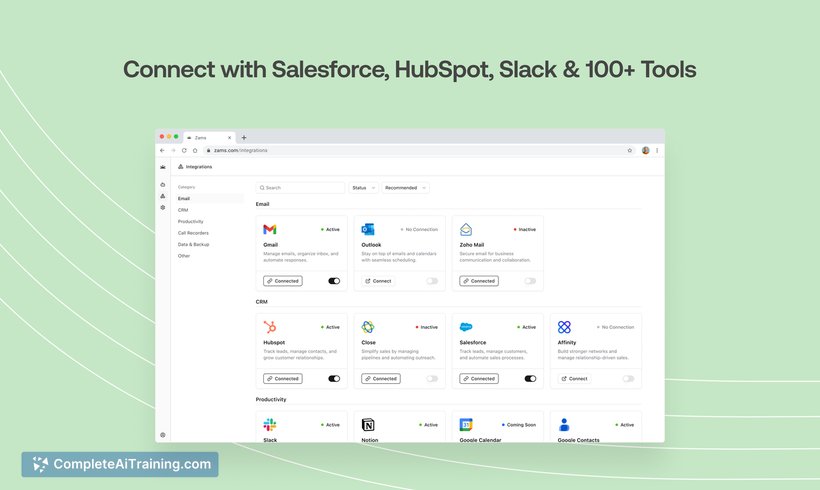Image resolution: width=820 pixels, height=490 pixels.
Task: Click the Affinity logo icon
Action: (x=564, y=327)
